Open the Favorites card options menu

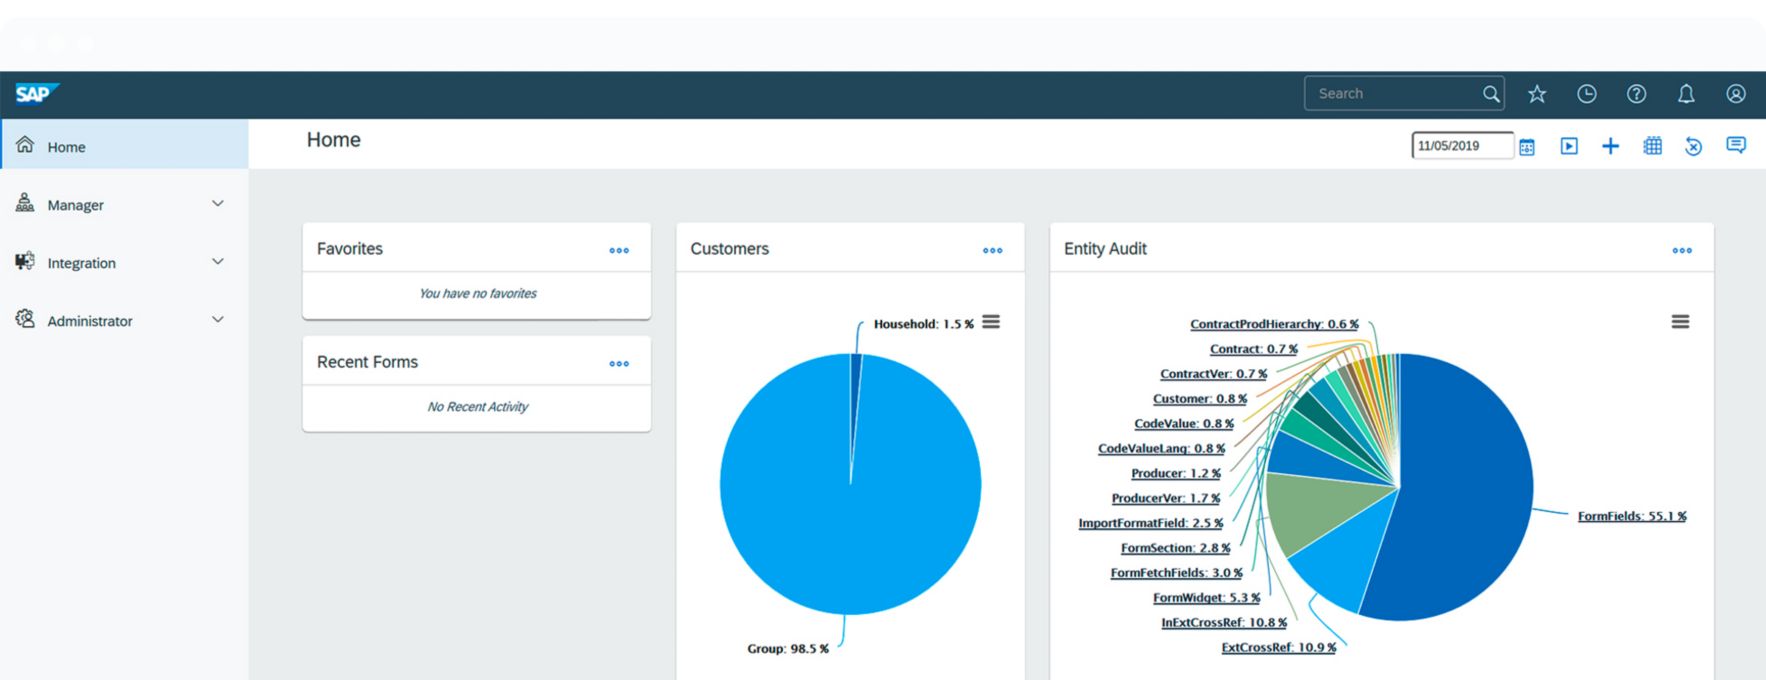click(x=619, y=251)
